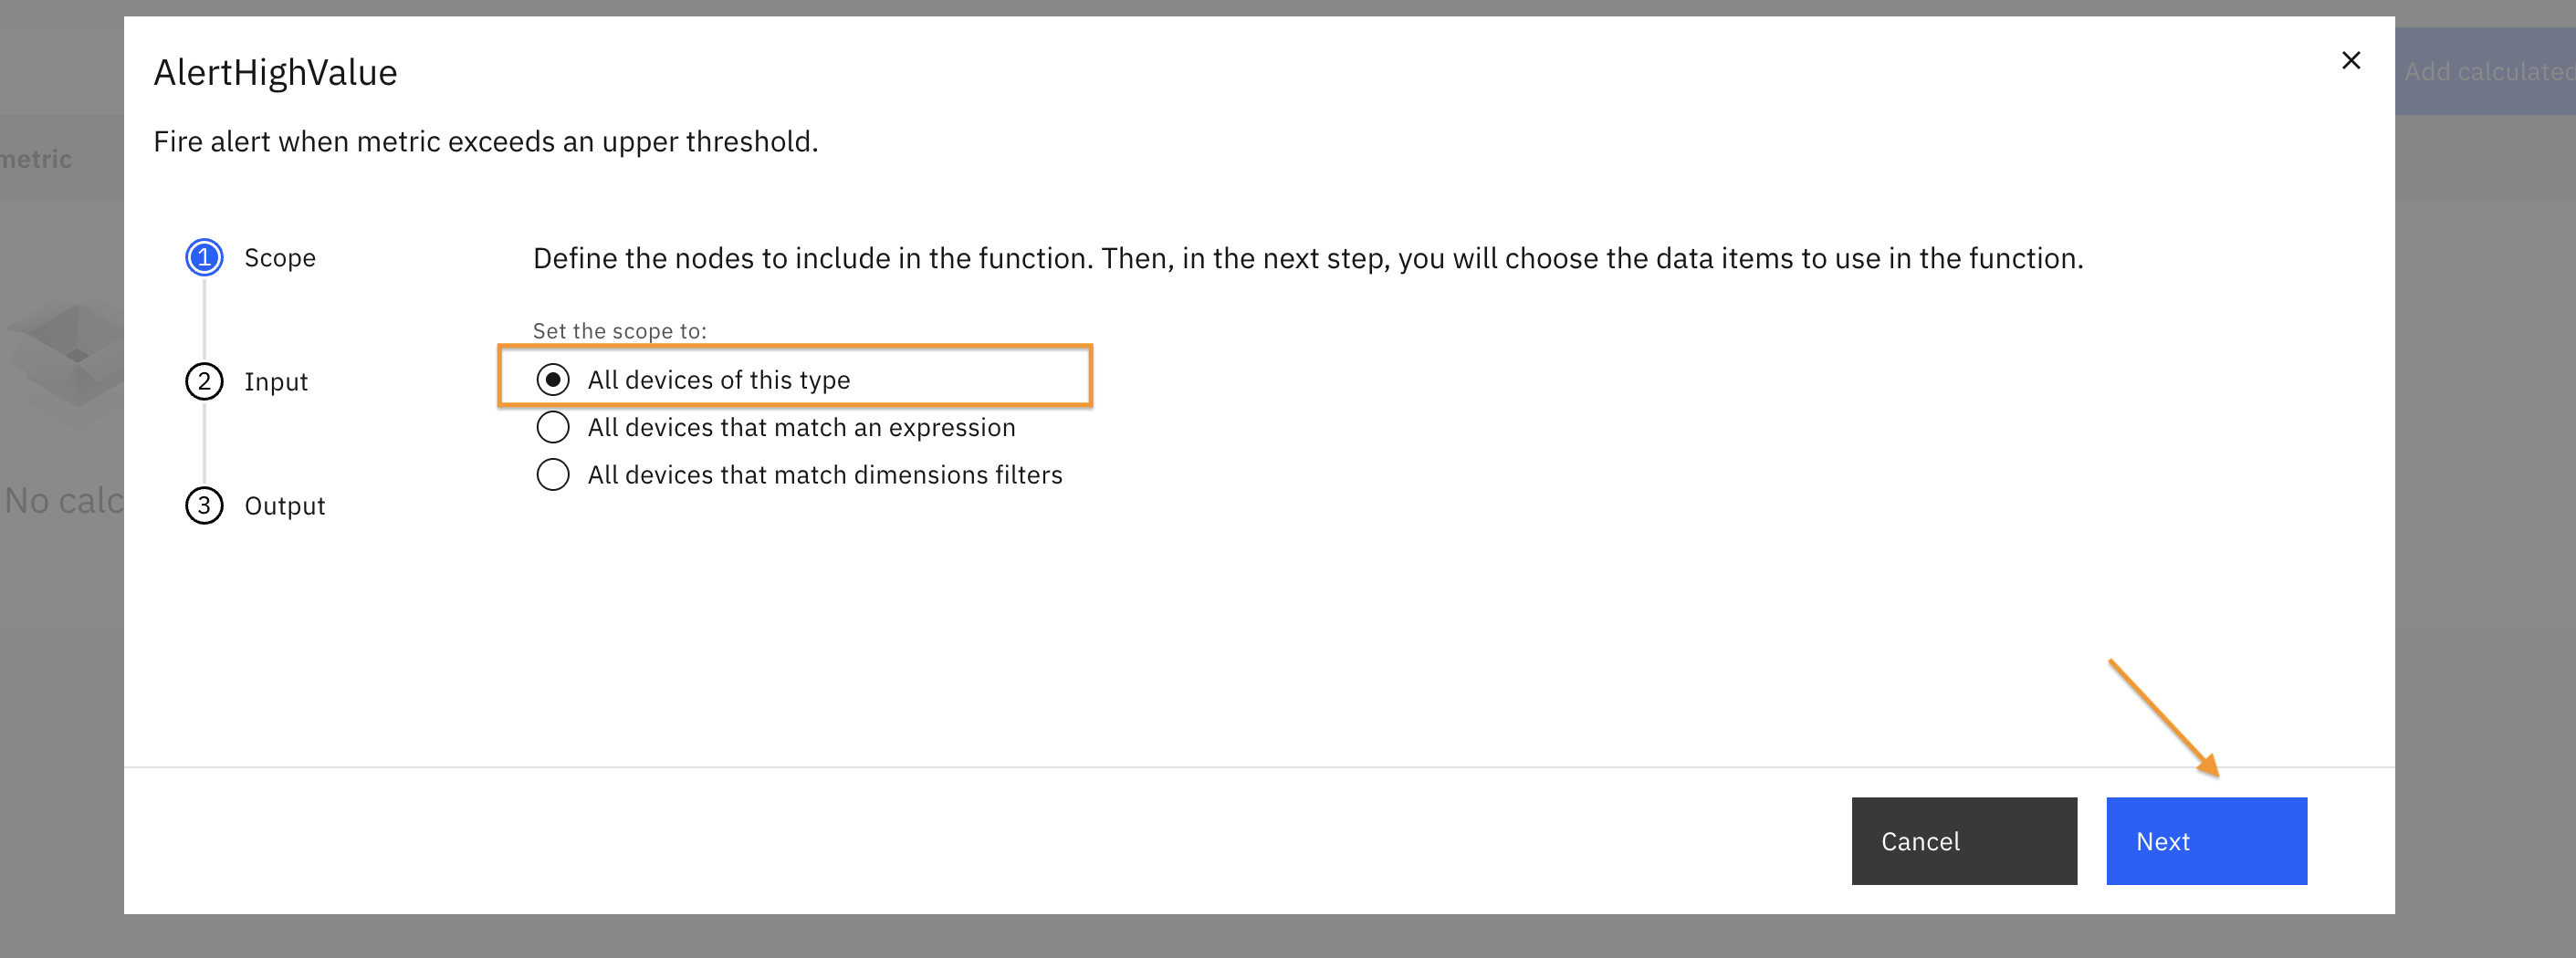Click the step 1 Scope circle icon
The height and width of the screenshot is (958, 2576).
(204, 258)
